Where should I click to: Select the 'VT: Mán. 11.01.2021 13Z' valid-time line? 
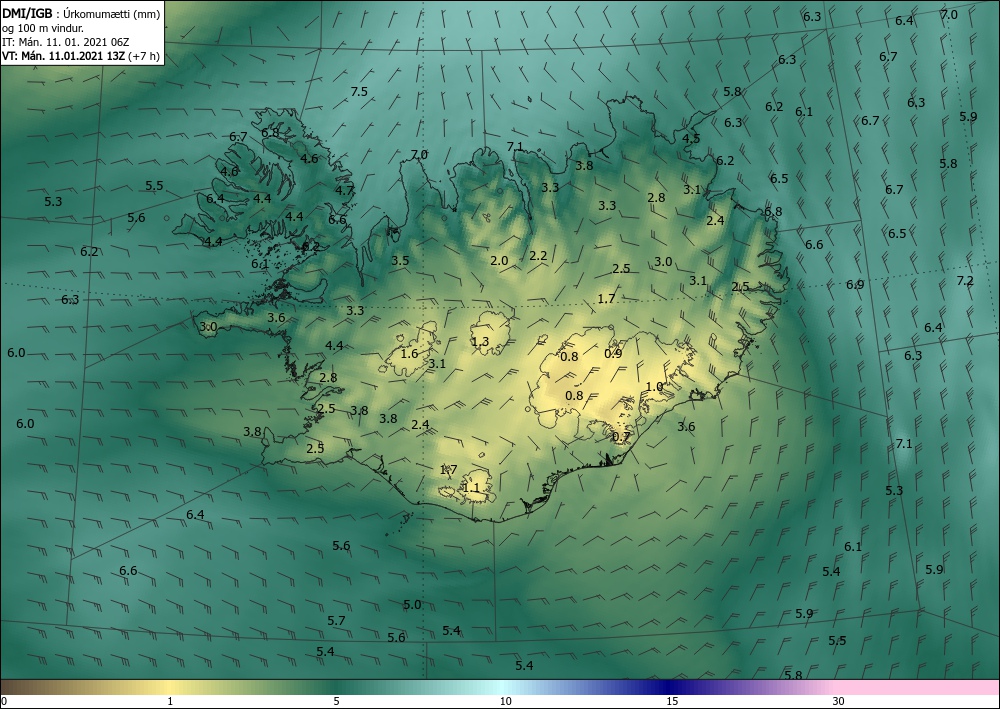point(64,56)
